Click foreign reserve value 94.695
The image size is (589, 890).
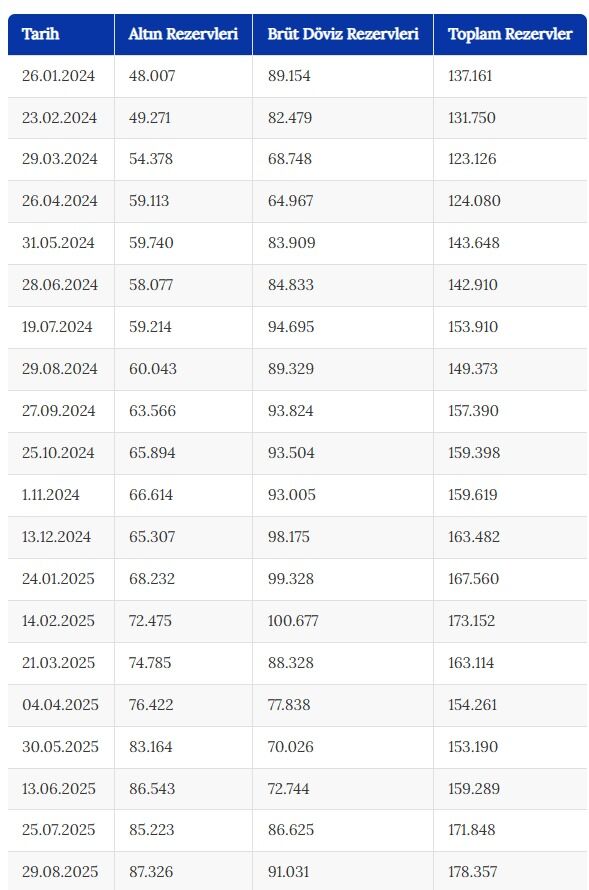(291, 327)
